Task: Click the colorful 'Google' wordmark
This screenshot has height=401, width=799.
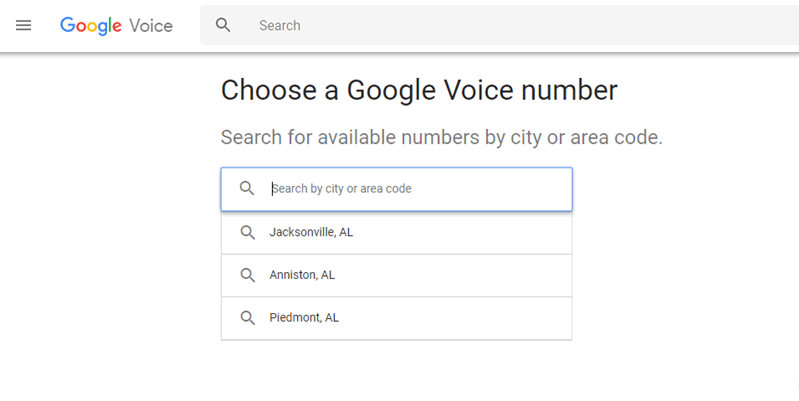Action: (90, 25)
